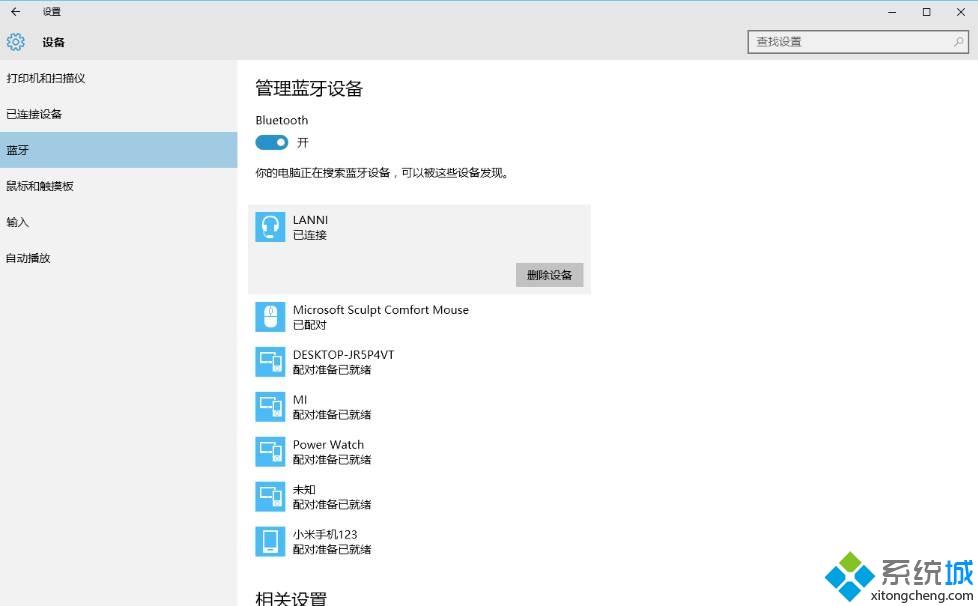Open 鼠标和触摸板 settings page

(x=119, y=186)
